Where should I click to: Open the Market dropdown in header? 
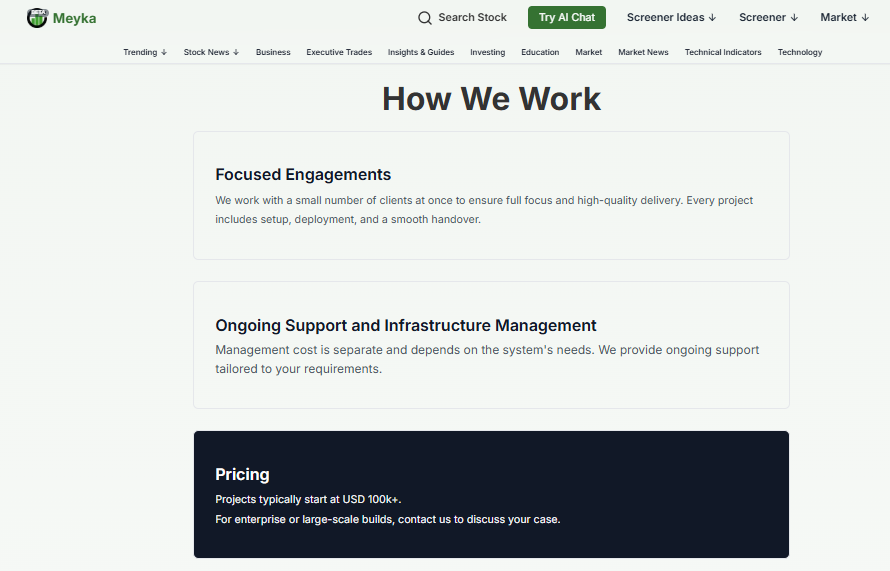point(844,17)
